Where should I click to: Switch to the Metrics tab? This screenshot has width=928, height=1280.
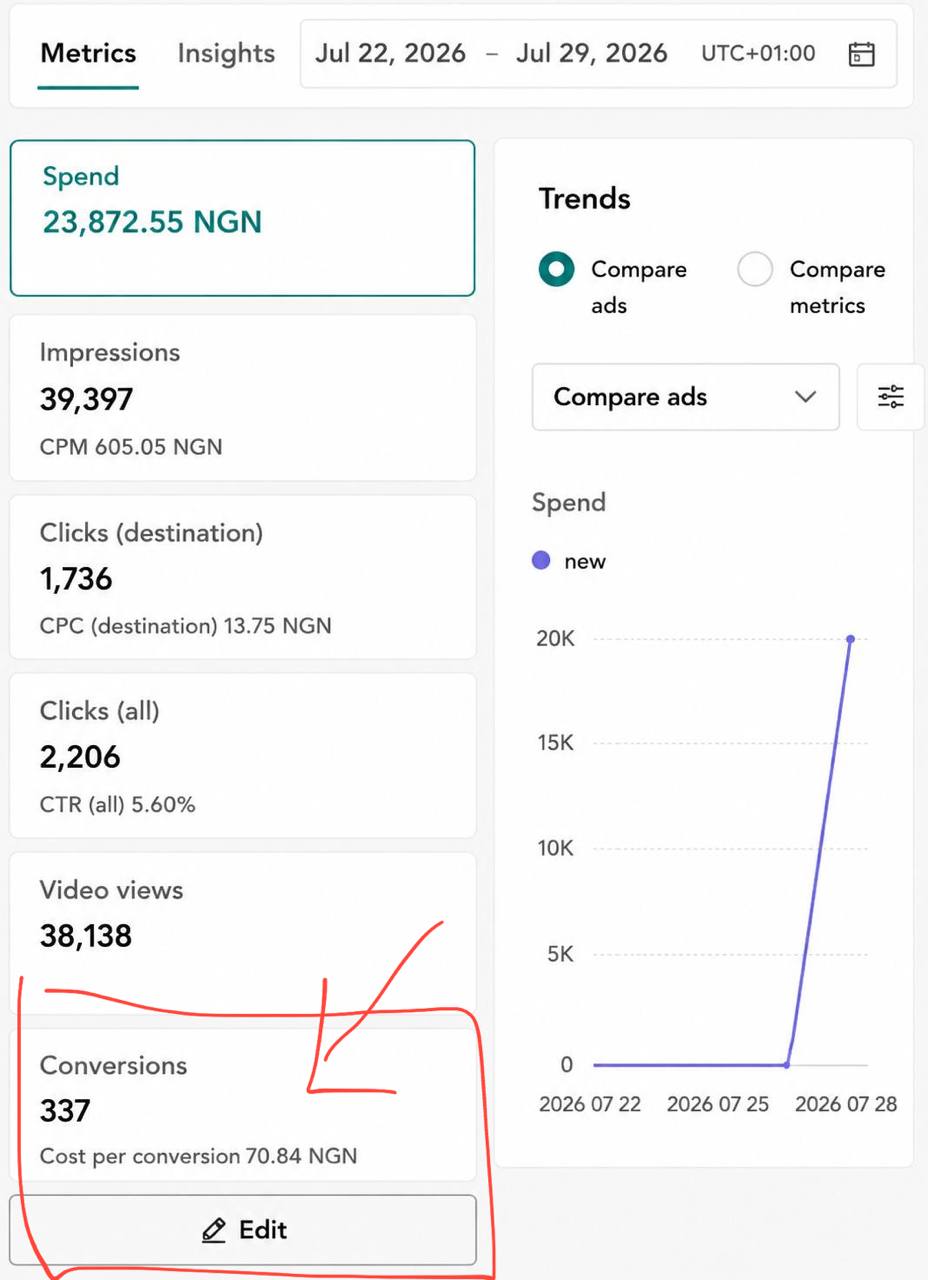88,53
